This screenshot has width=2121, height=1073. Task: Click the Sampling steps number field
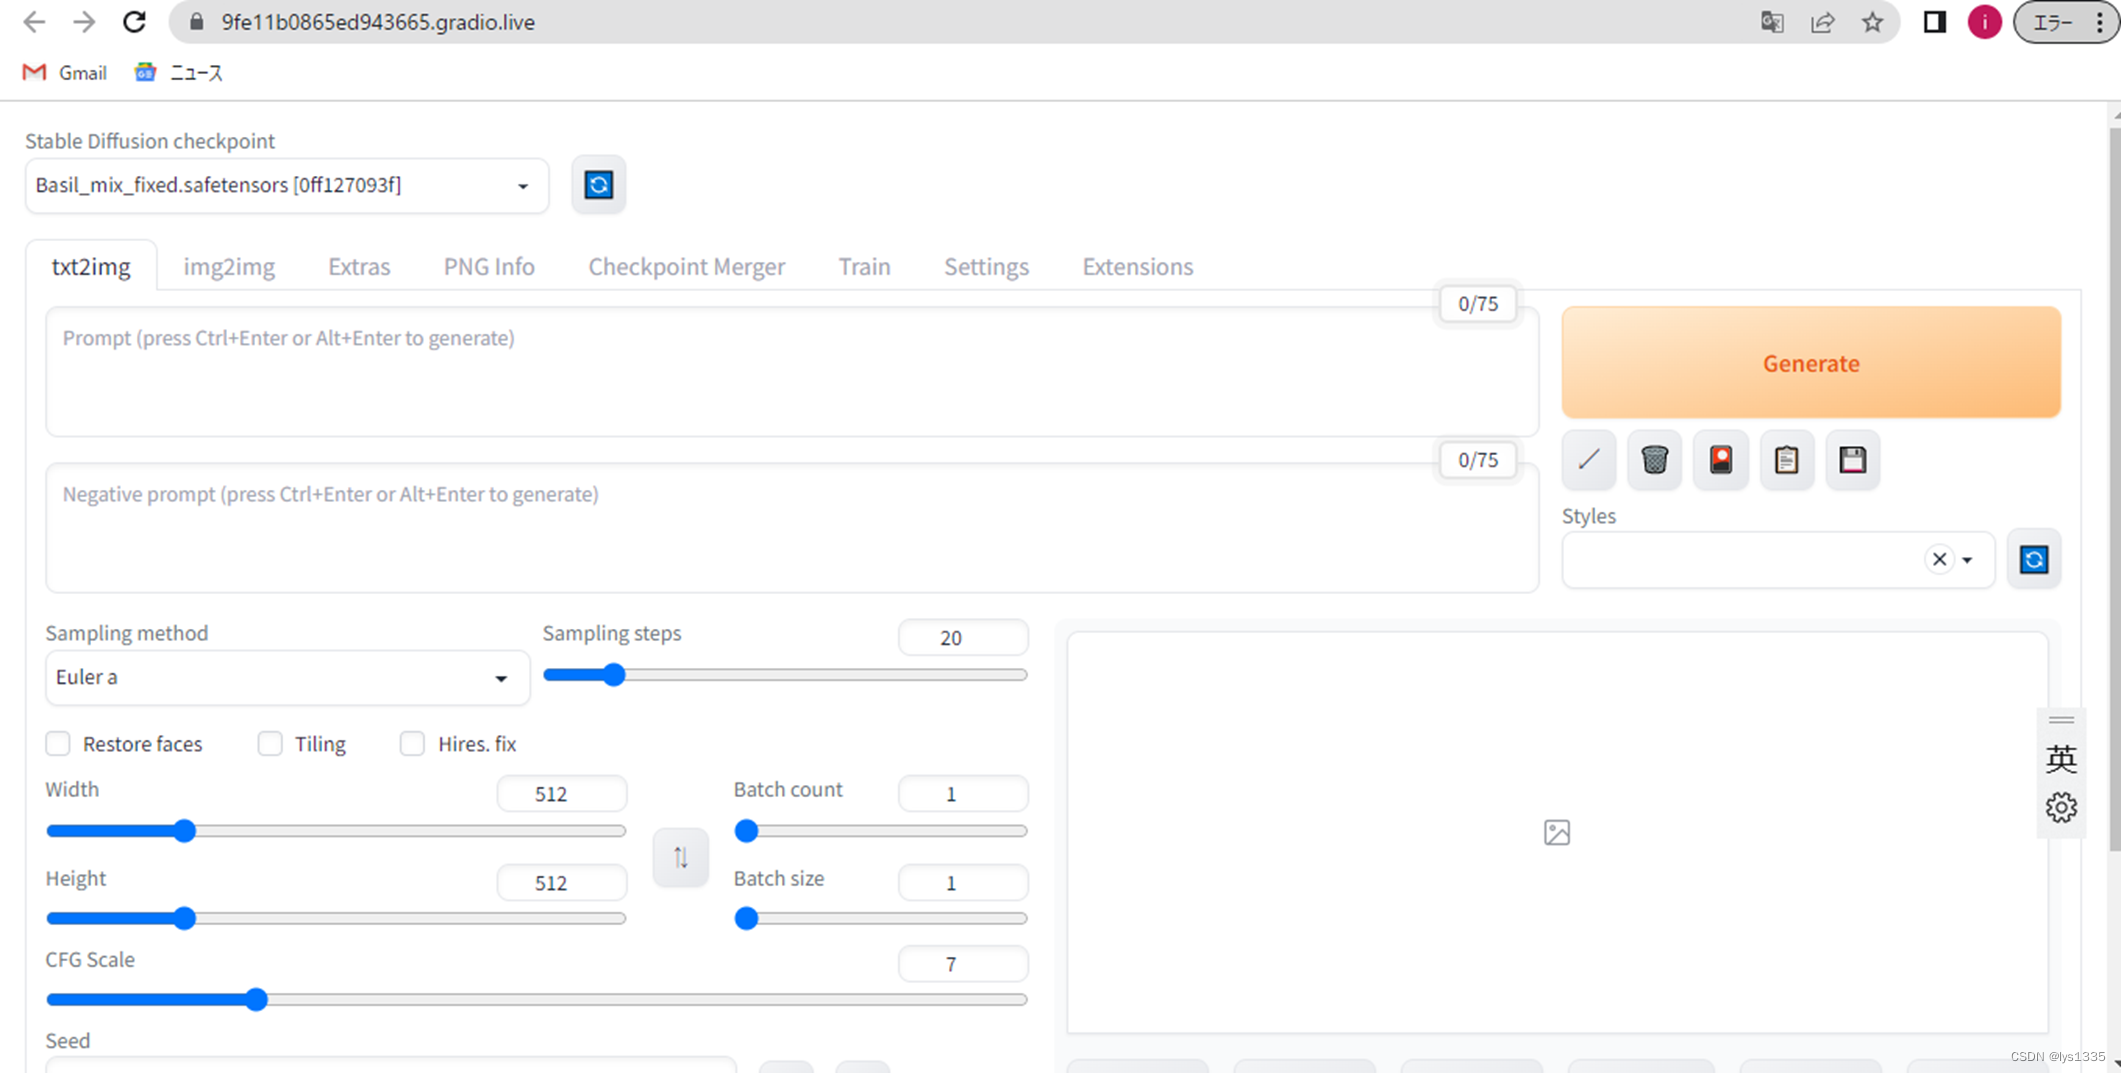(963, 637)
